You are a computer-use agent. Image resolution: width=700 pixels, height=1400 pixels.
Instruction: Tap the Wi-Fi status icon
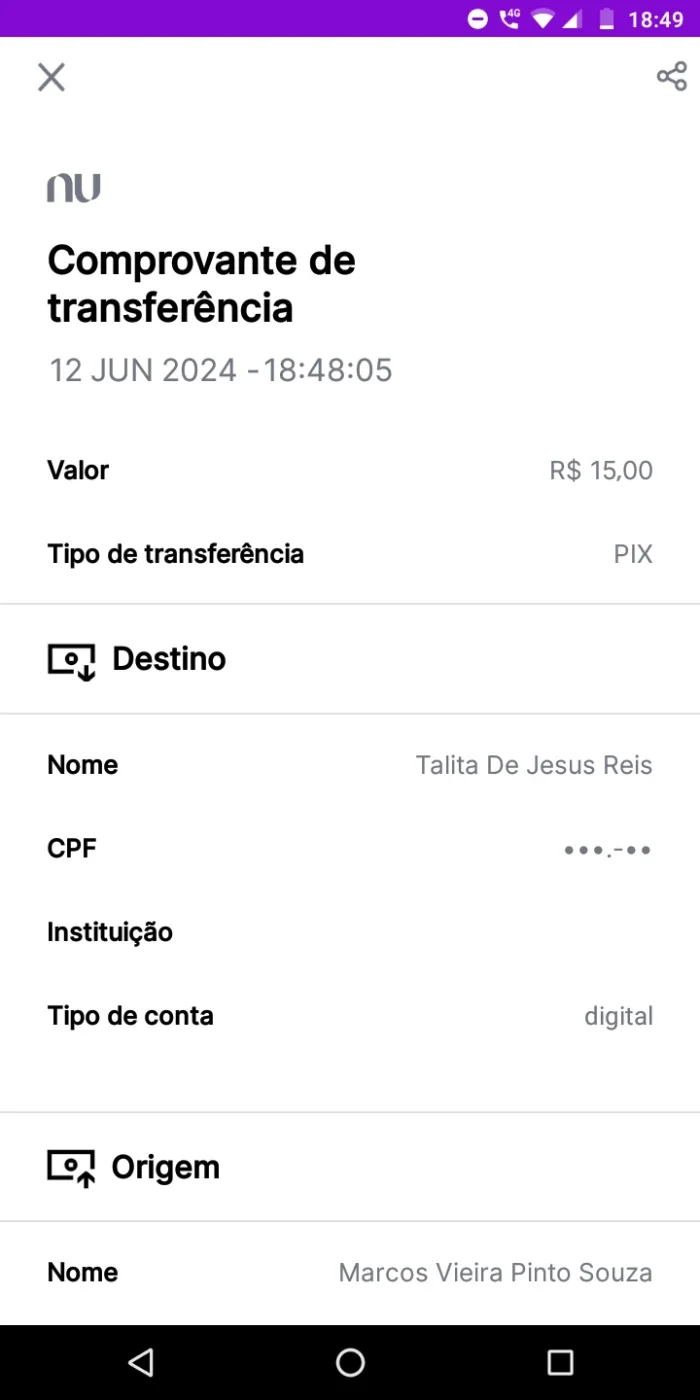click(x=542, y=19)
